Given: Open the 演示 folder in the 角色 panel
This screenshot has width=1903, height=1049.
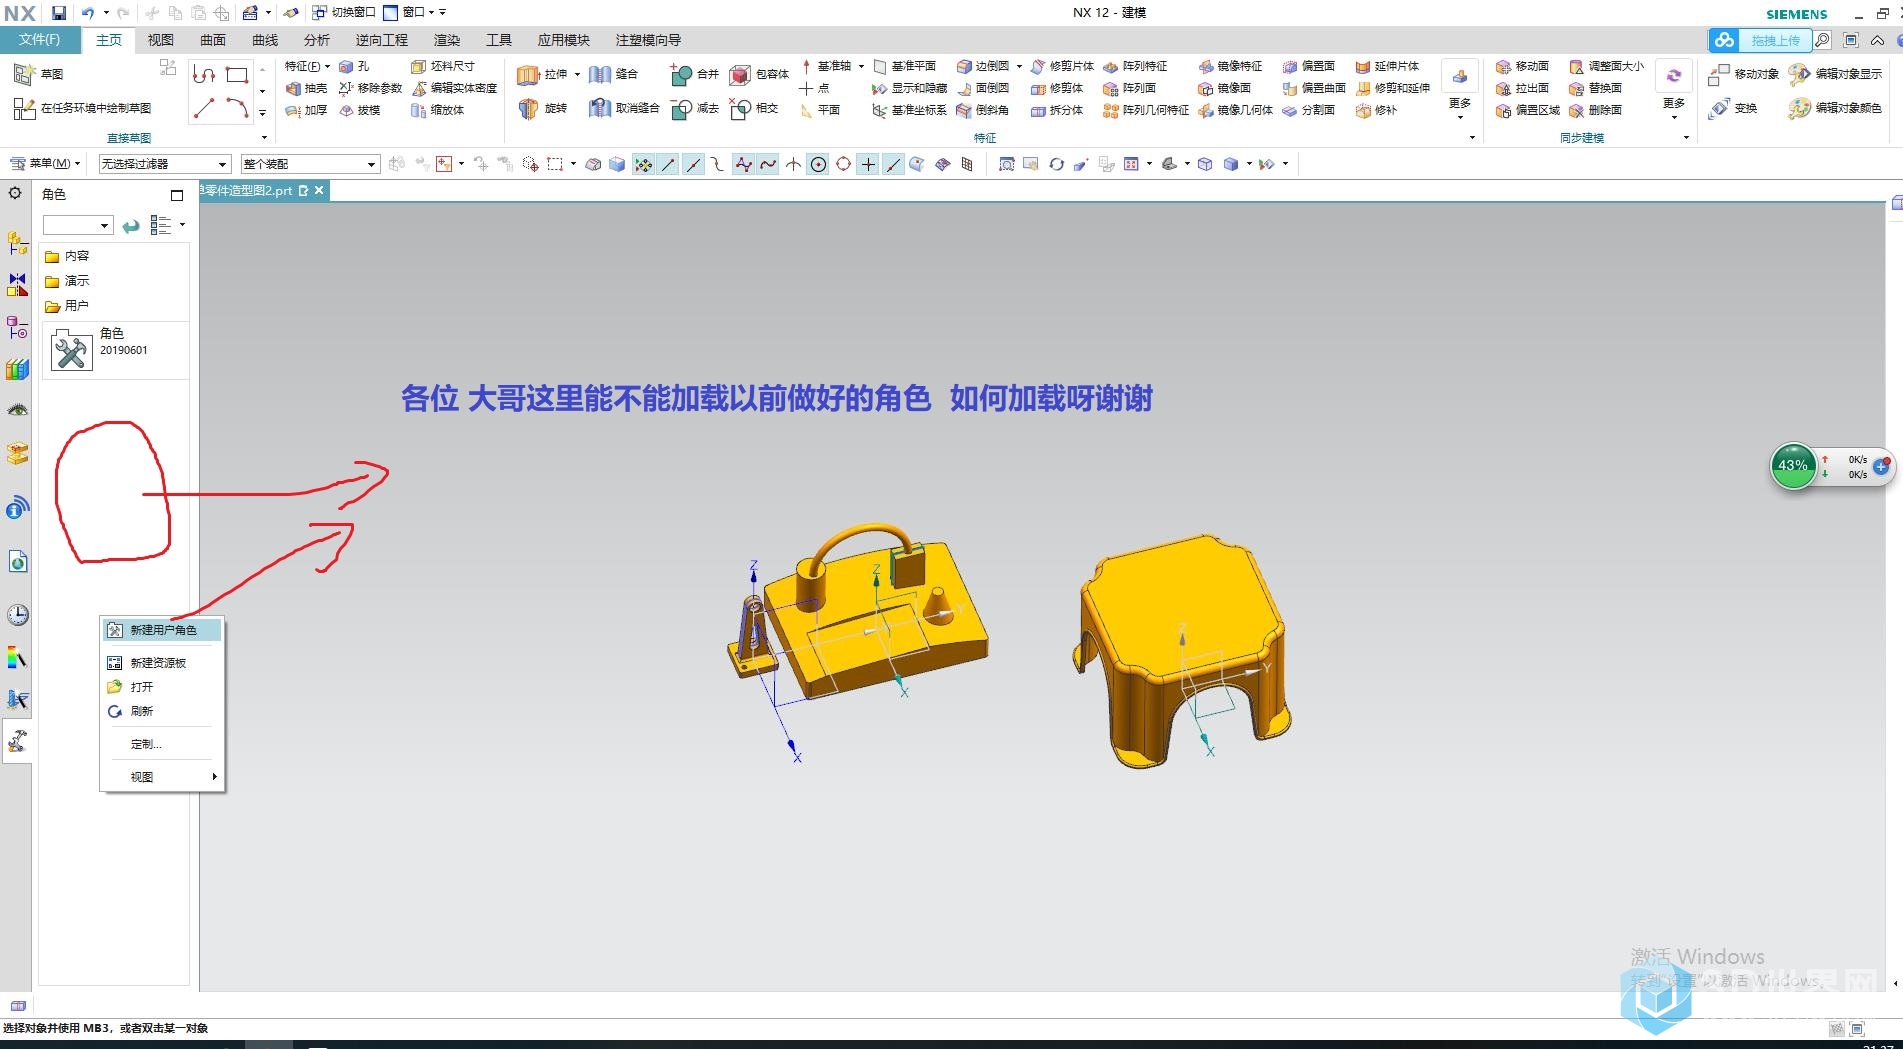Looking at the screenshot, I should 67,281.
